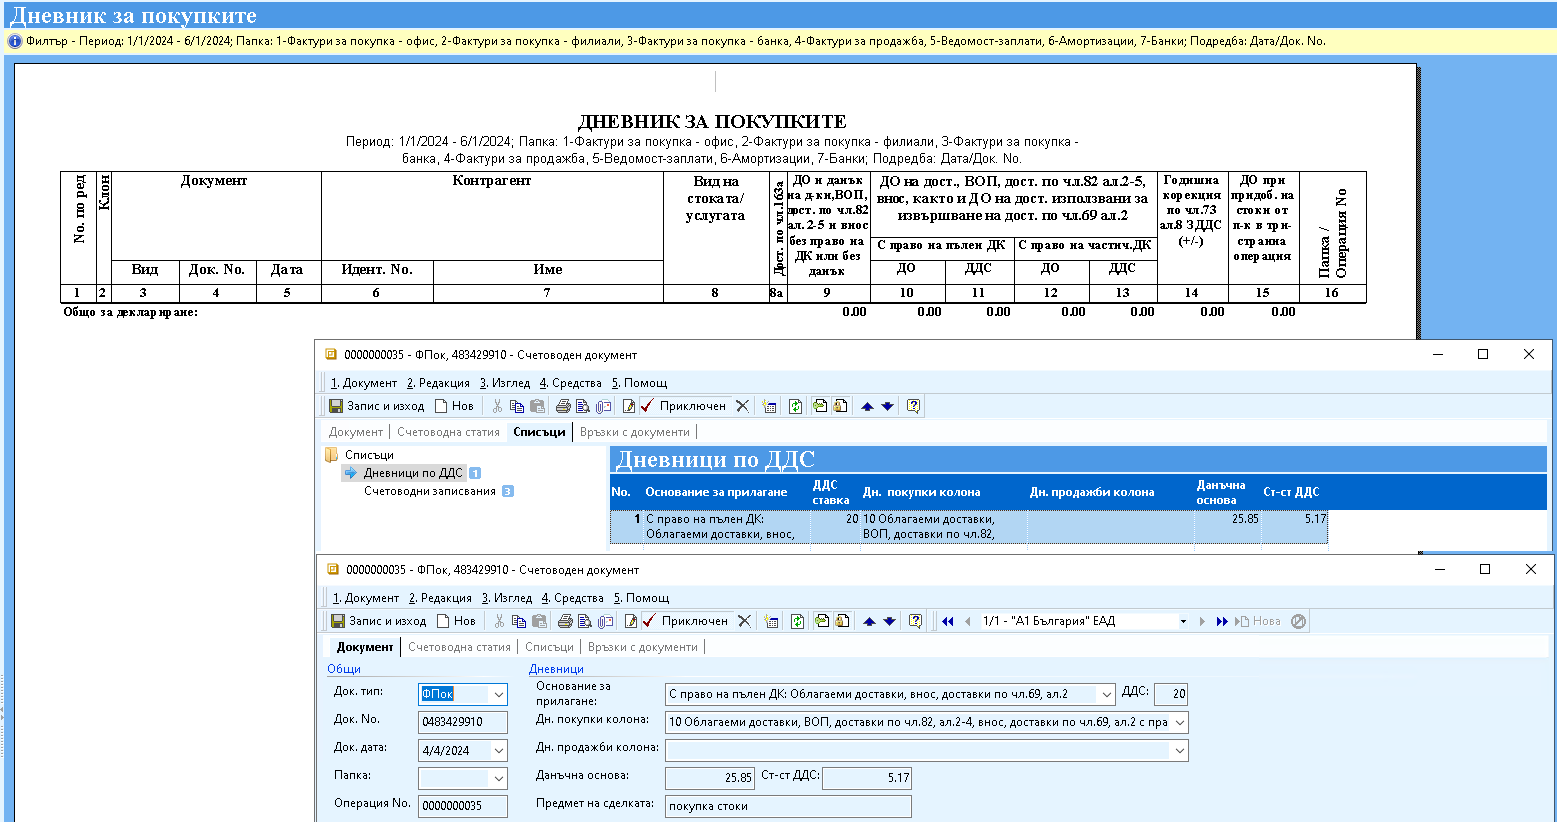Select Счетоводни записвания tree item

pos(430,491)
